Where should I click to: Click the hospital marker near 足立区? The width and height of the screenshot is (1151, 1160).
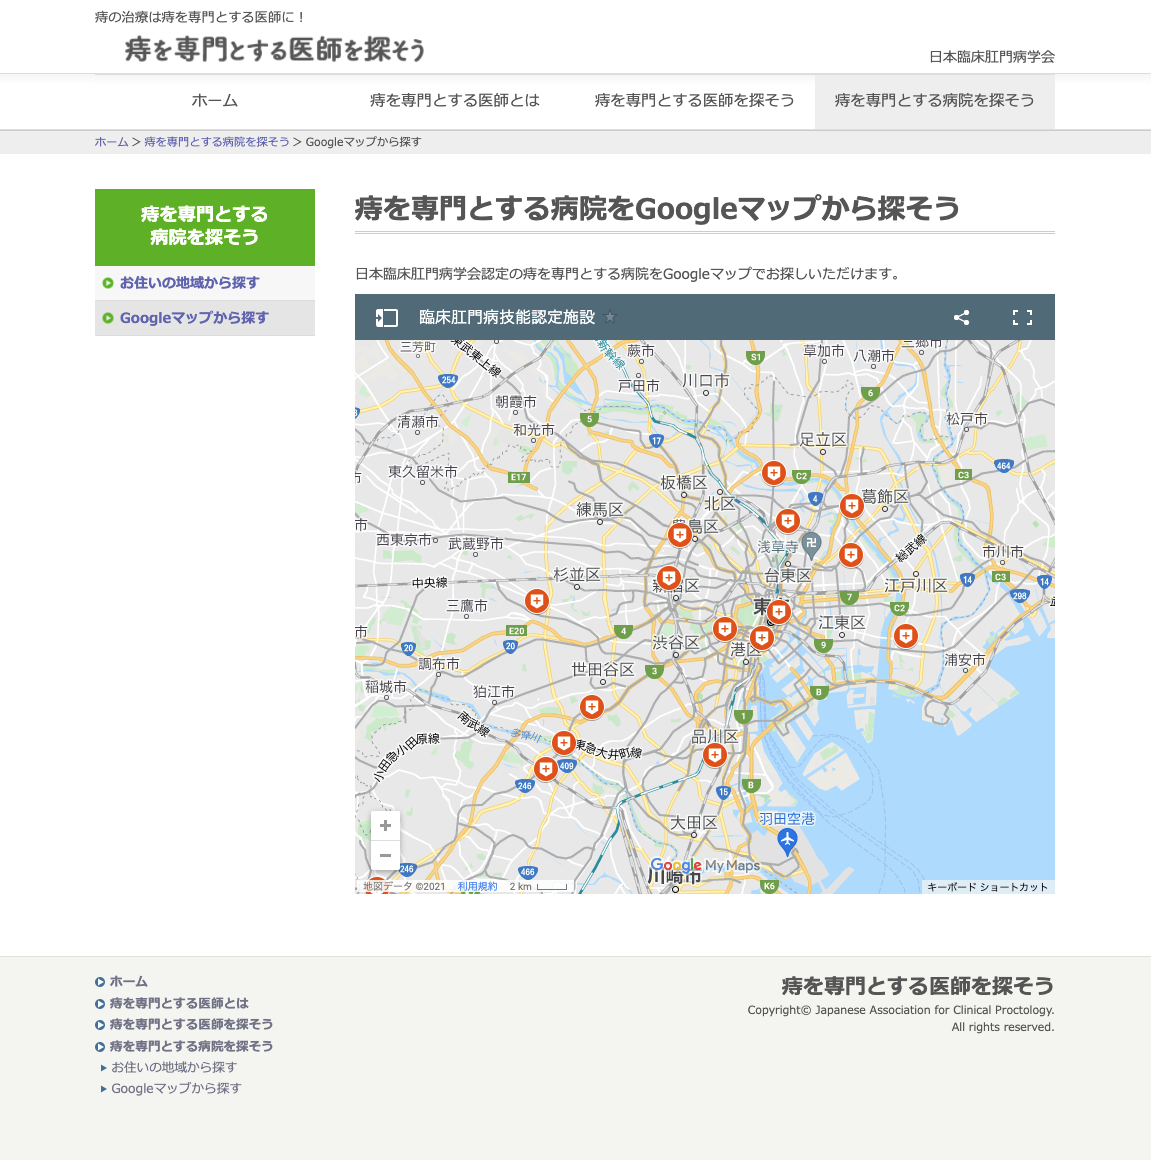coord(773,472)
